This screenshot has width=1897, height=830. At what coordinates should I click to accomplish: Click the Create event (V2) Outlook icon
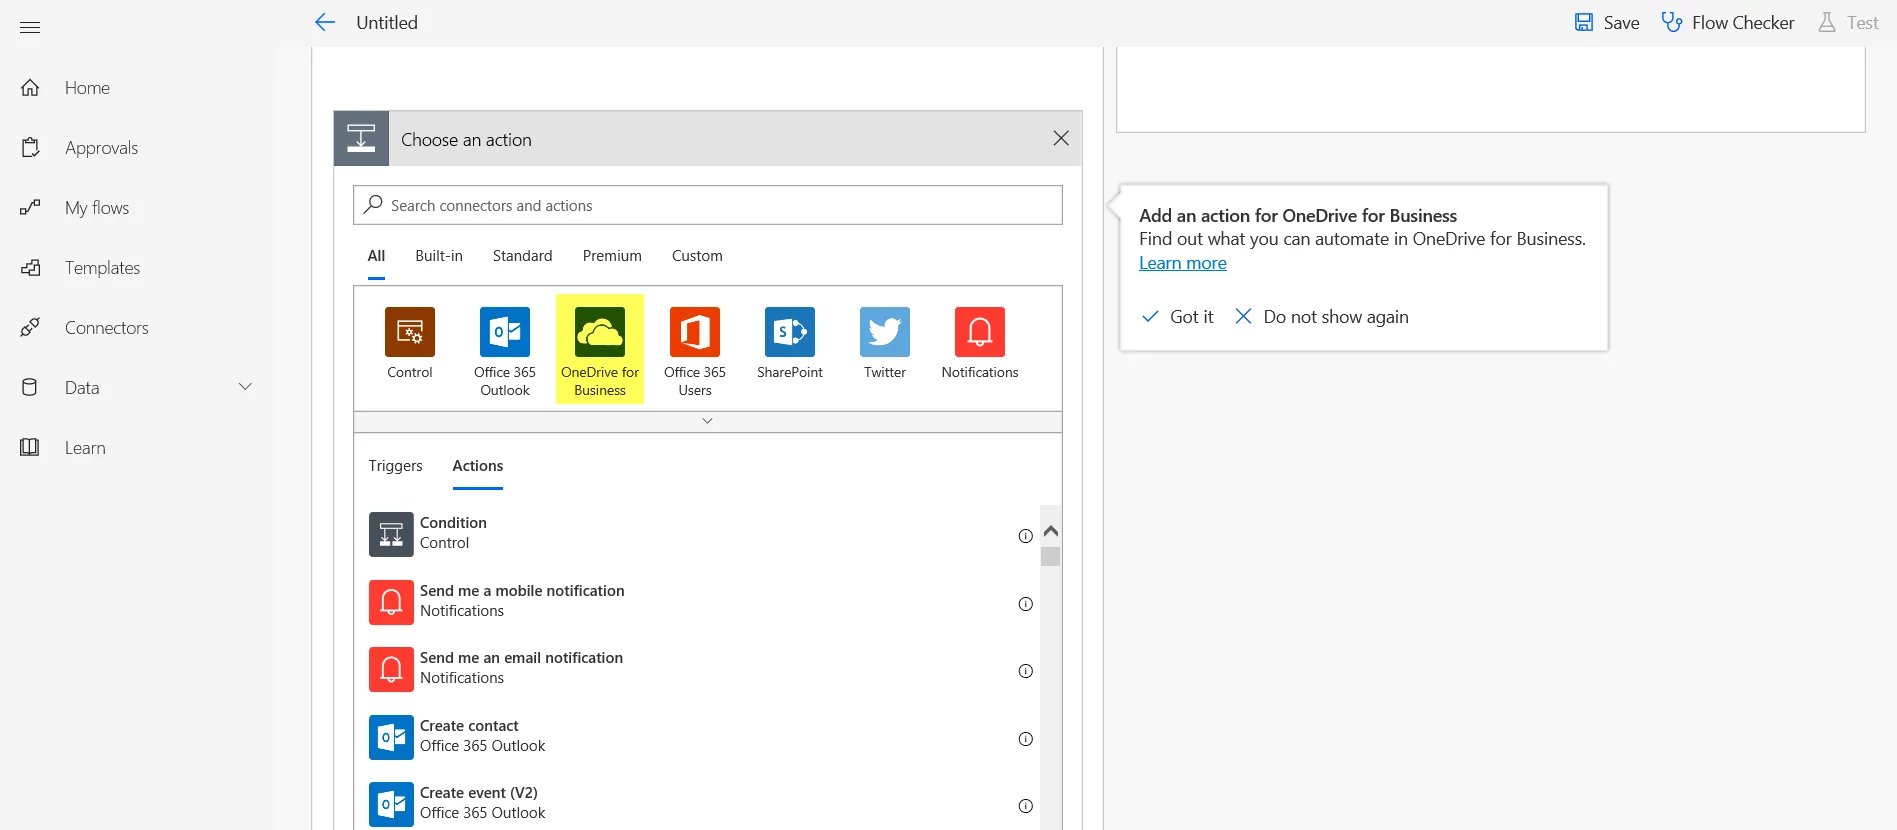391,805
